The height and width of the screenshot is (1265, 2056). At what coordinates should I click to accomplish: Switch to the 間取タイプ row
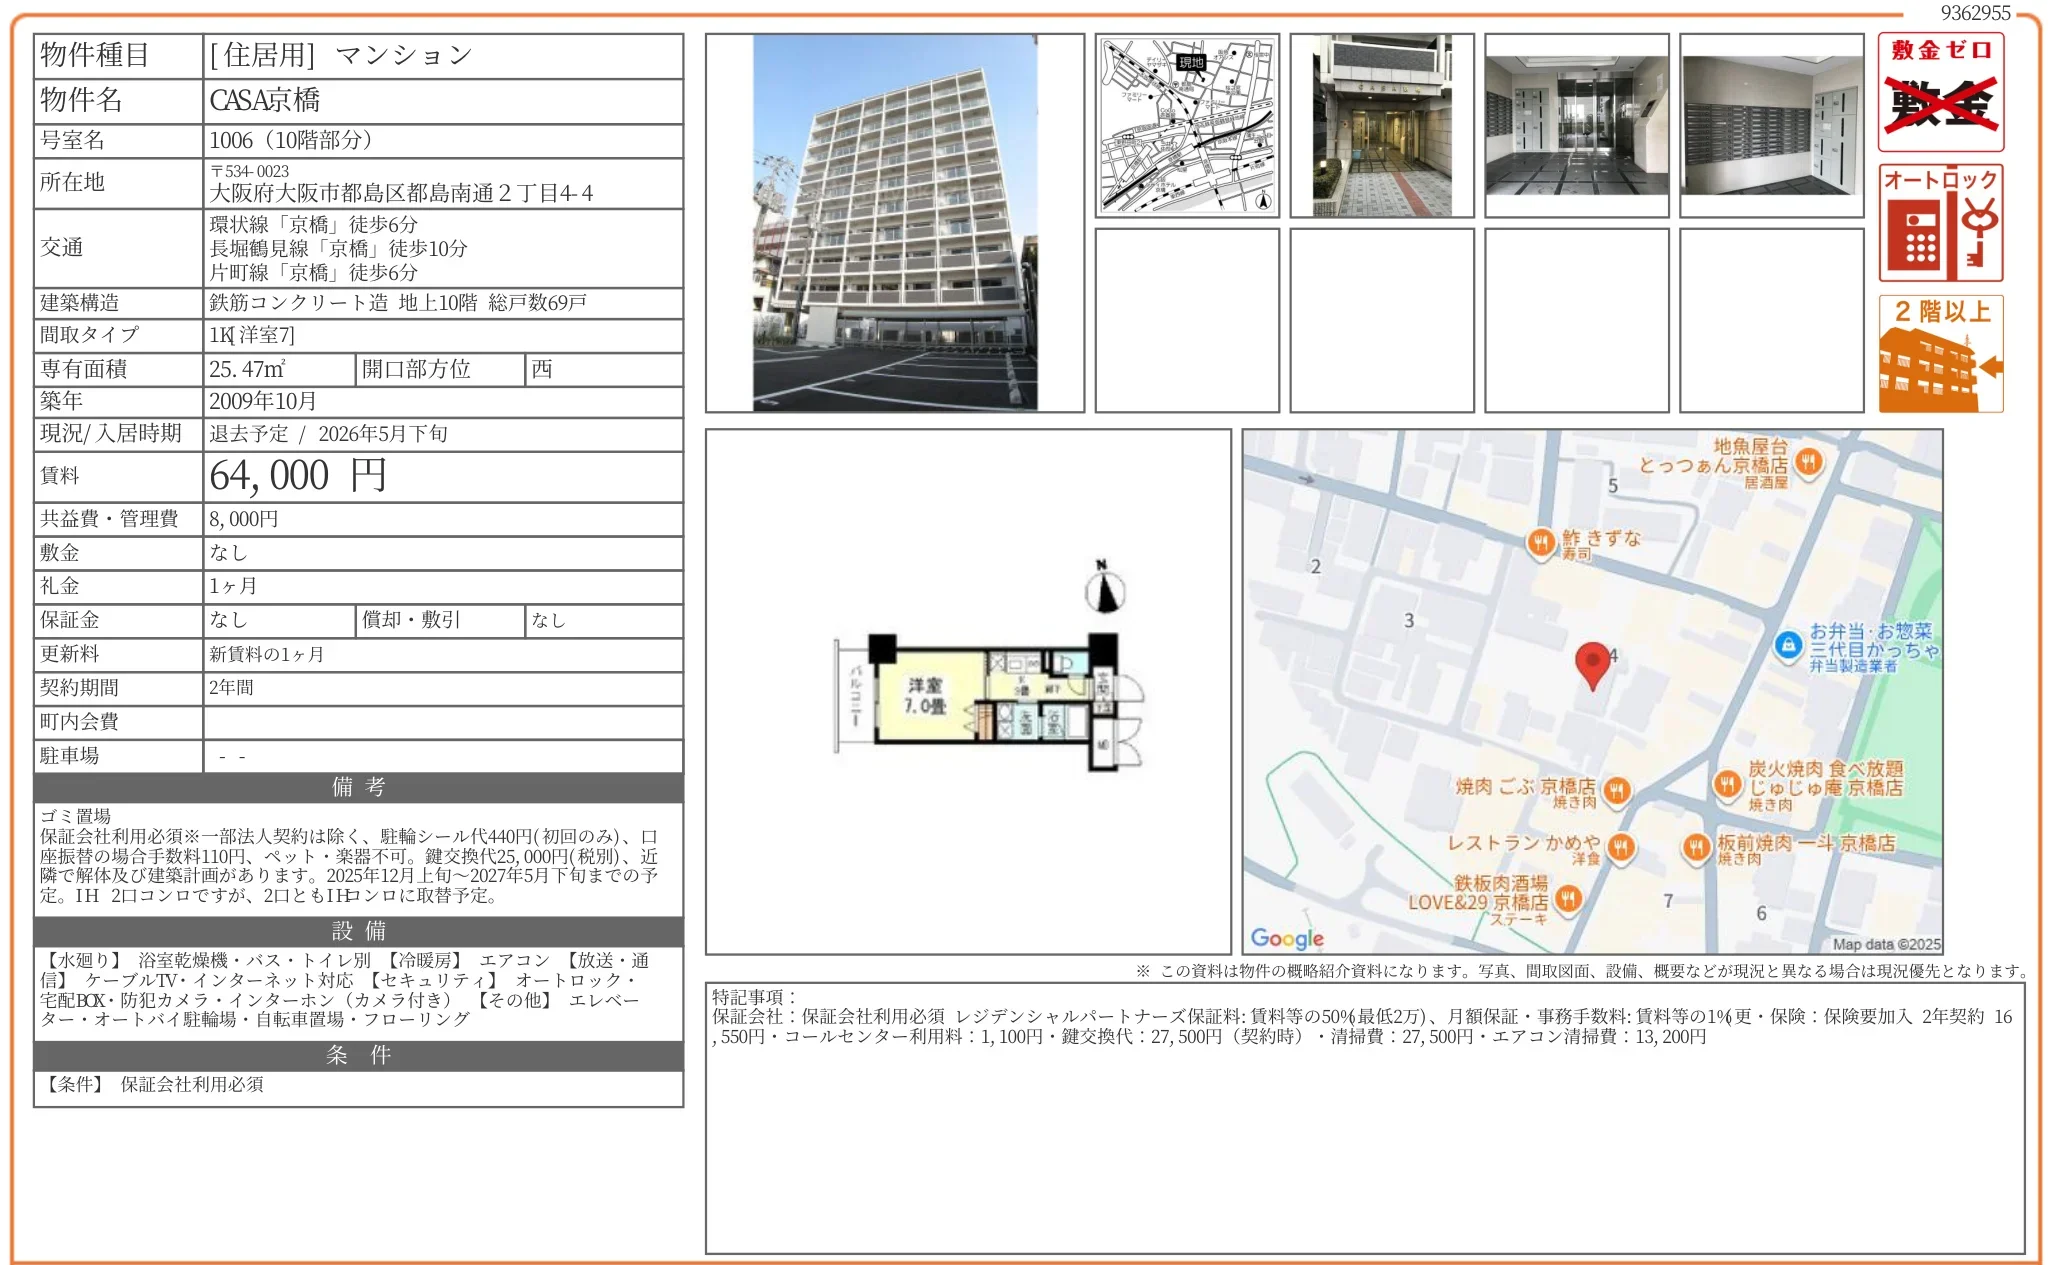coord(350,337)
